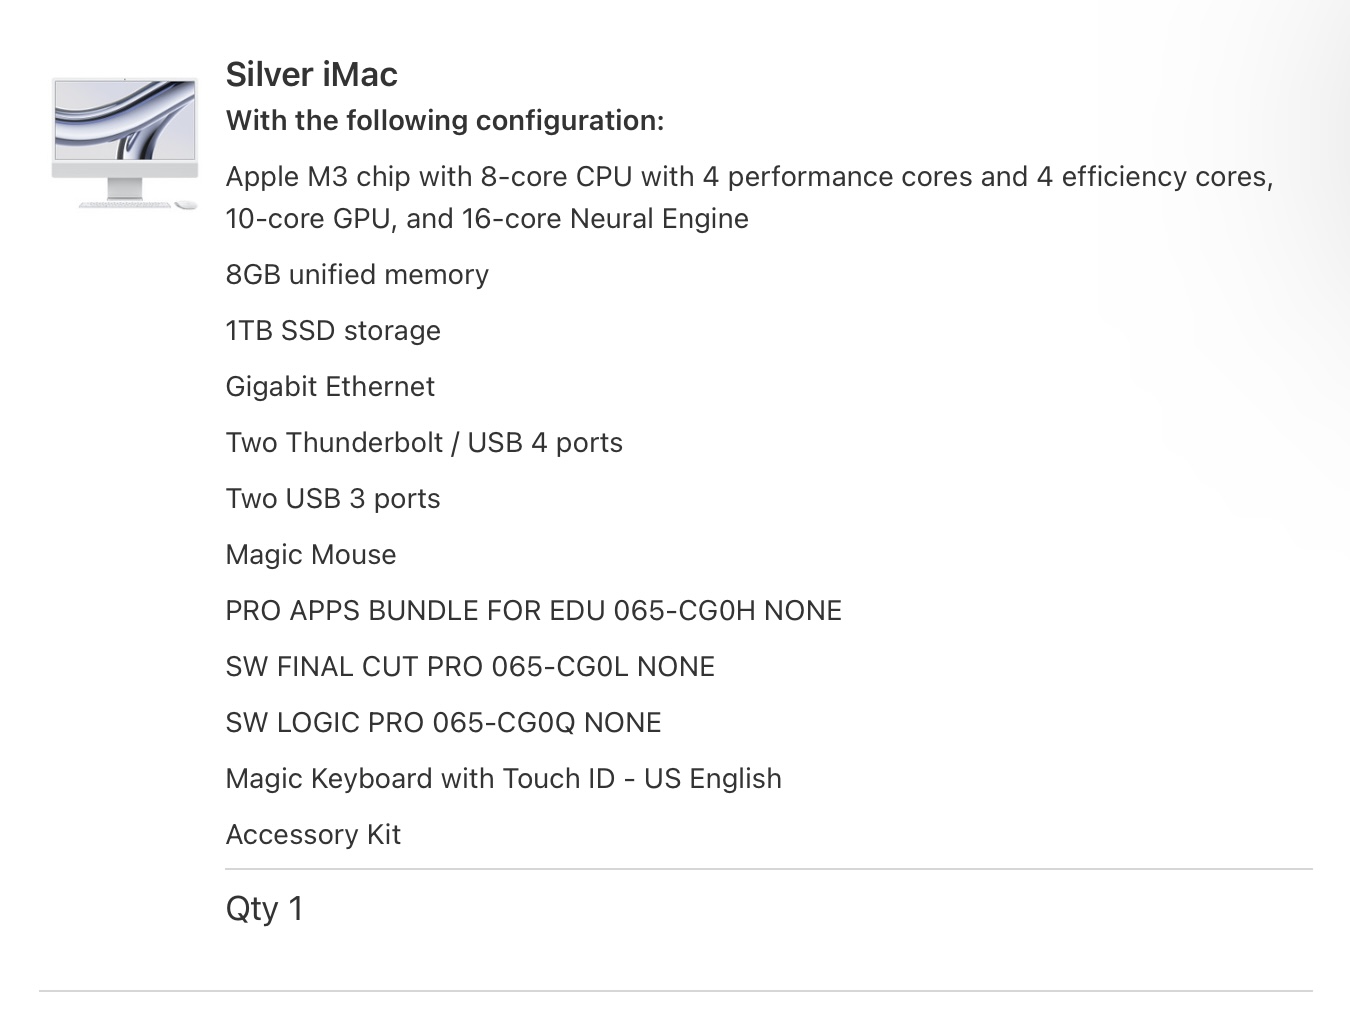Click the Silver iMac product thumbnail

tap(125, 143)
